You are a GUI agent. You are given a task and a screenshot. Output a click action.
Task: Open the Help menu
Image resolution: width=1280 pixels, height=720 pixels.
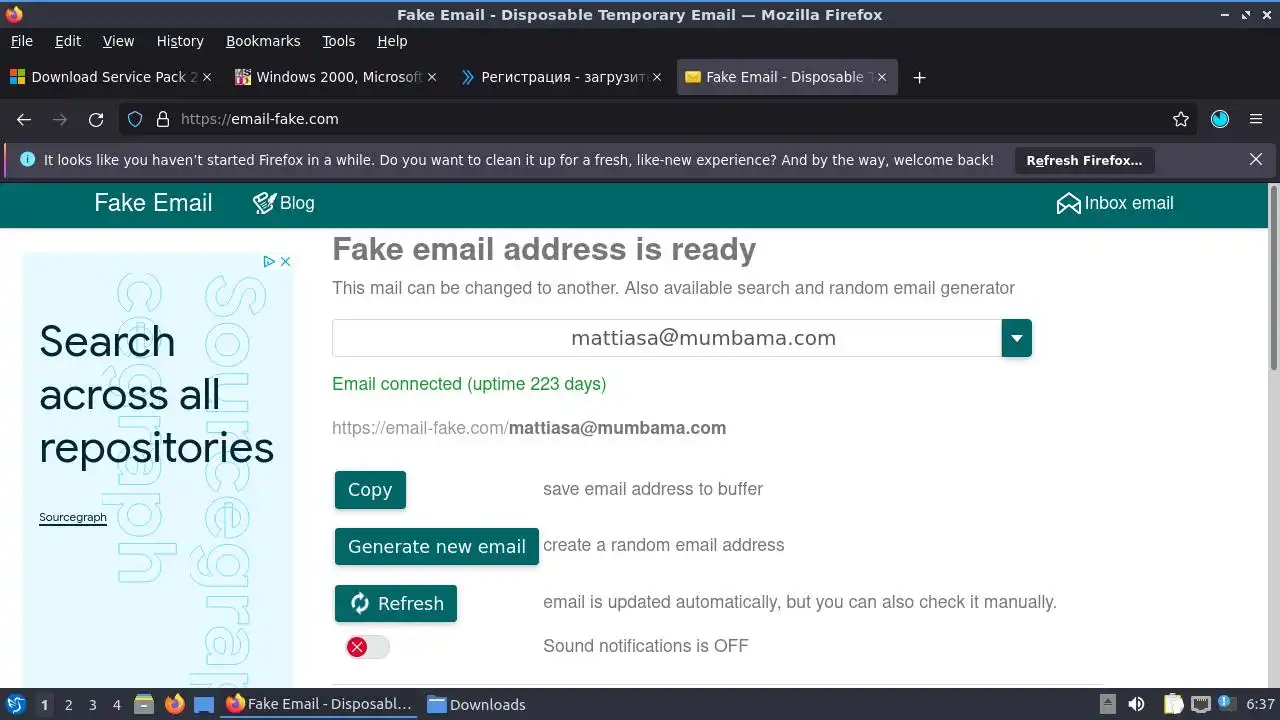tap(392, 41)
